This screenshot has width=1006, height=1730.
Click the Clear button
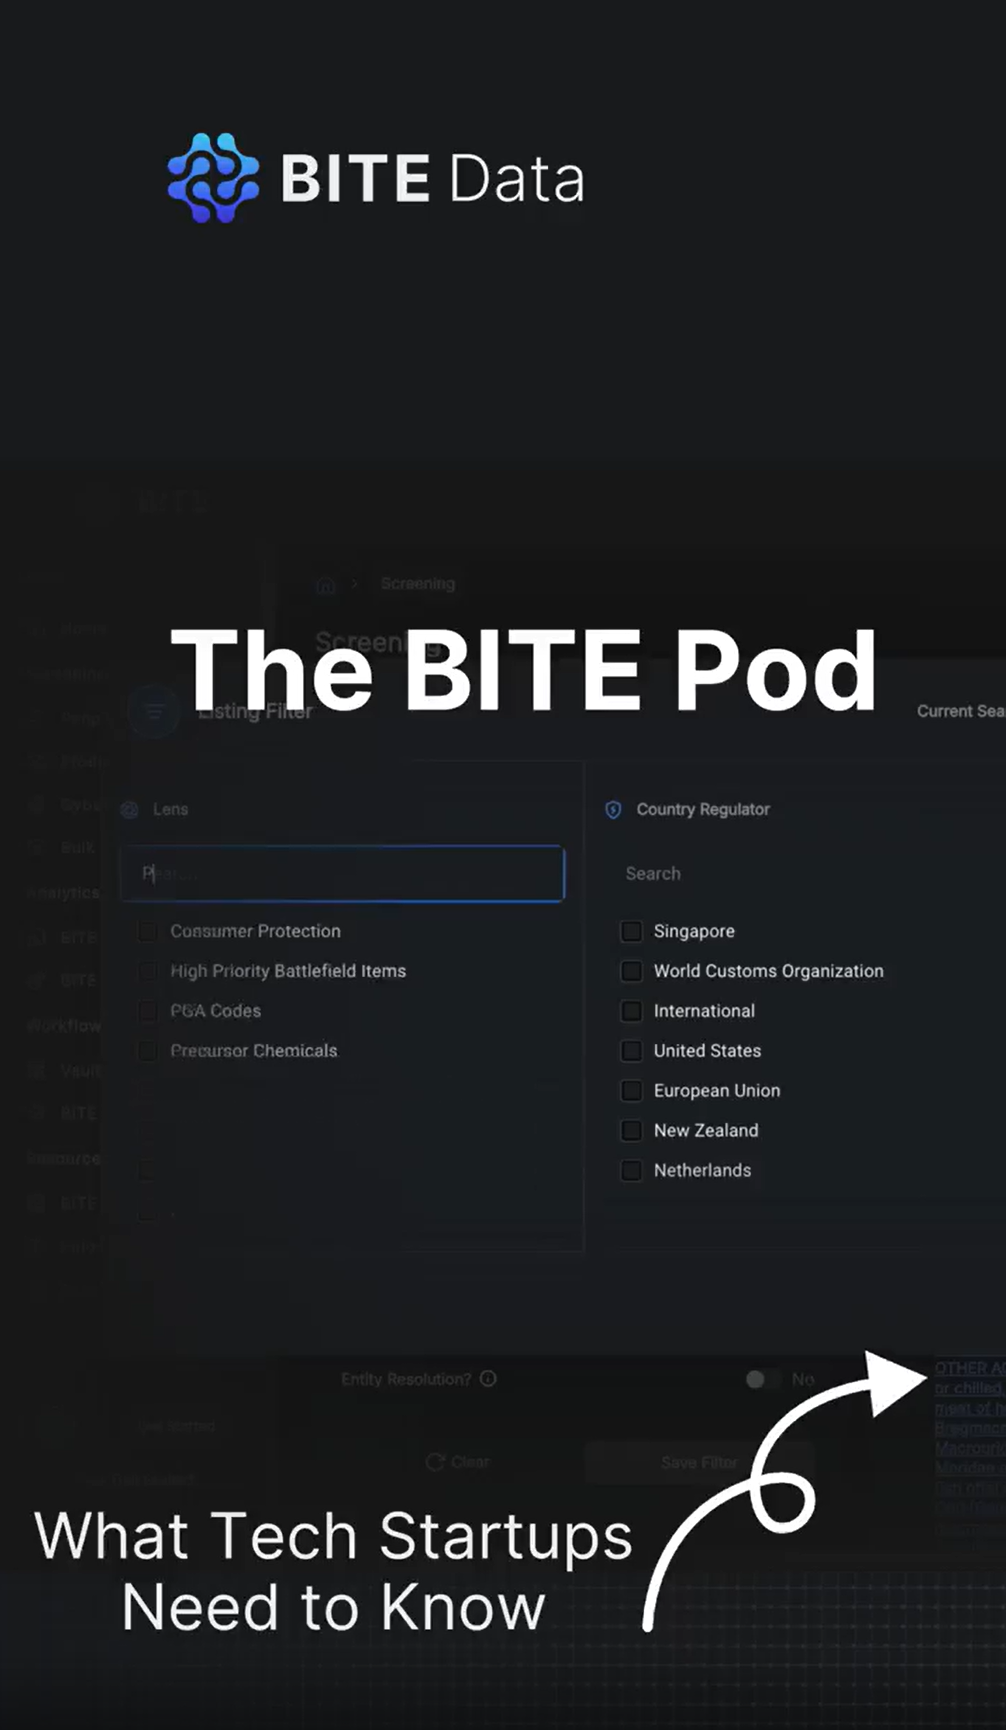click(458, 1462)
